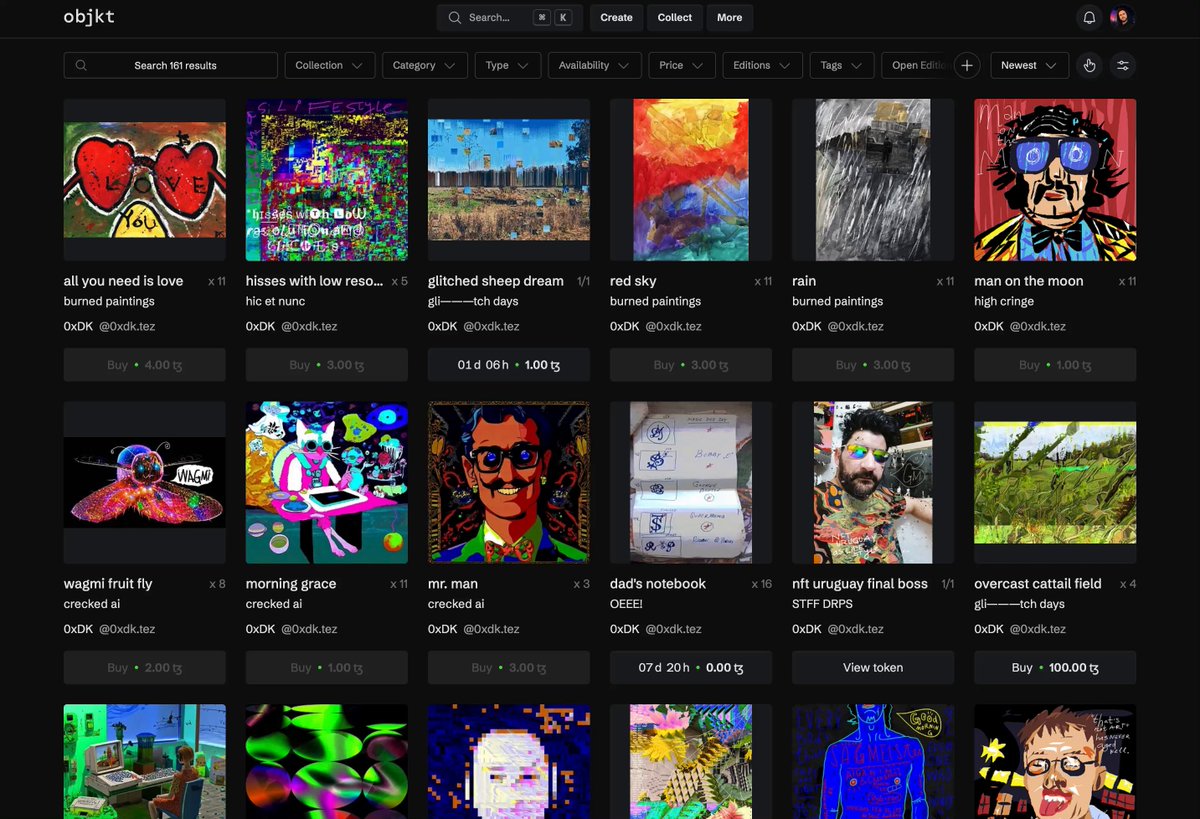The width and height of the screenshot is (1200, 819).
Task: Click the magnifier icon in the top search bar
Action: (455, 17)
